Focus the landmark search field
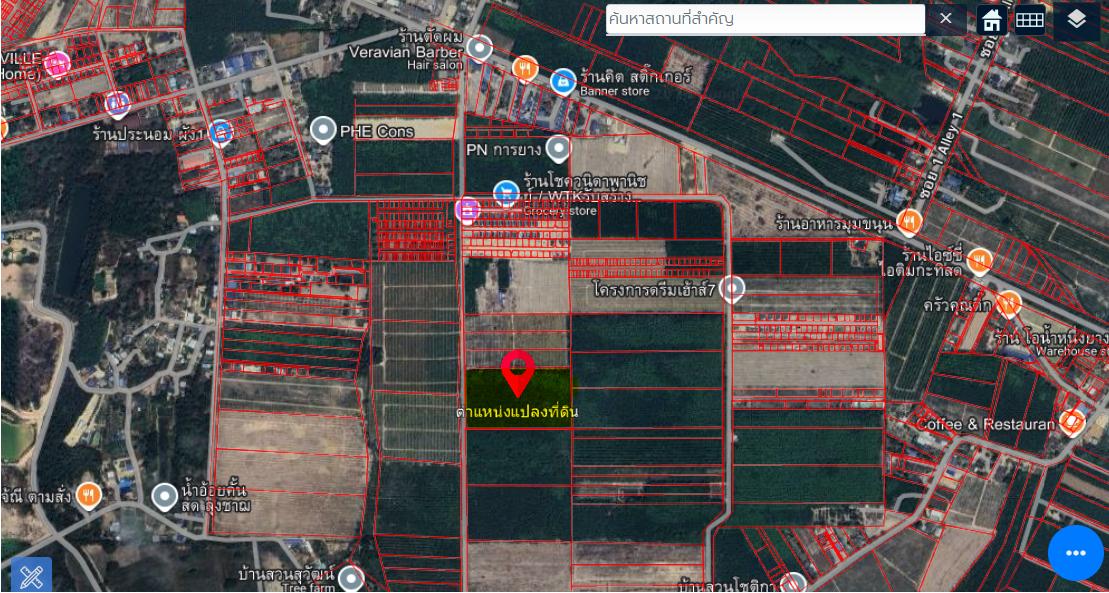This screenshot has height=593, width=1109. [765, 19]
